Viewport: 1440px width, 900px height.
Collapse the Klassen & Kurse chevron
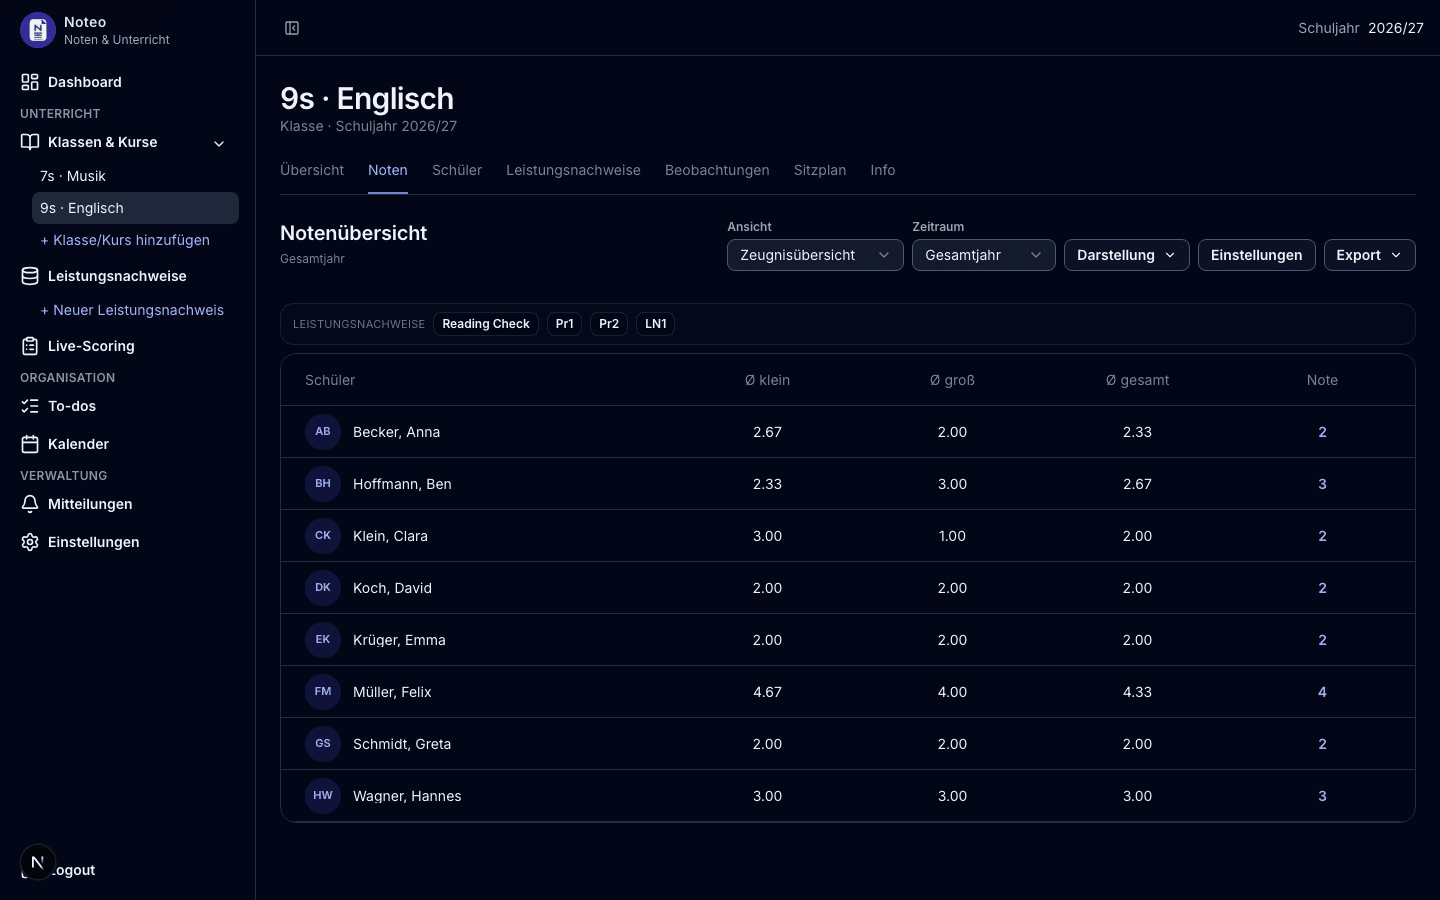[219, 143]
